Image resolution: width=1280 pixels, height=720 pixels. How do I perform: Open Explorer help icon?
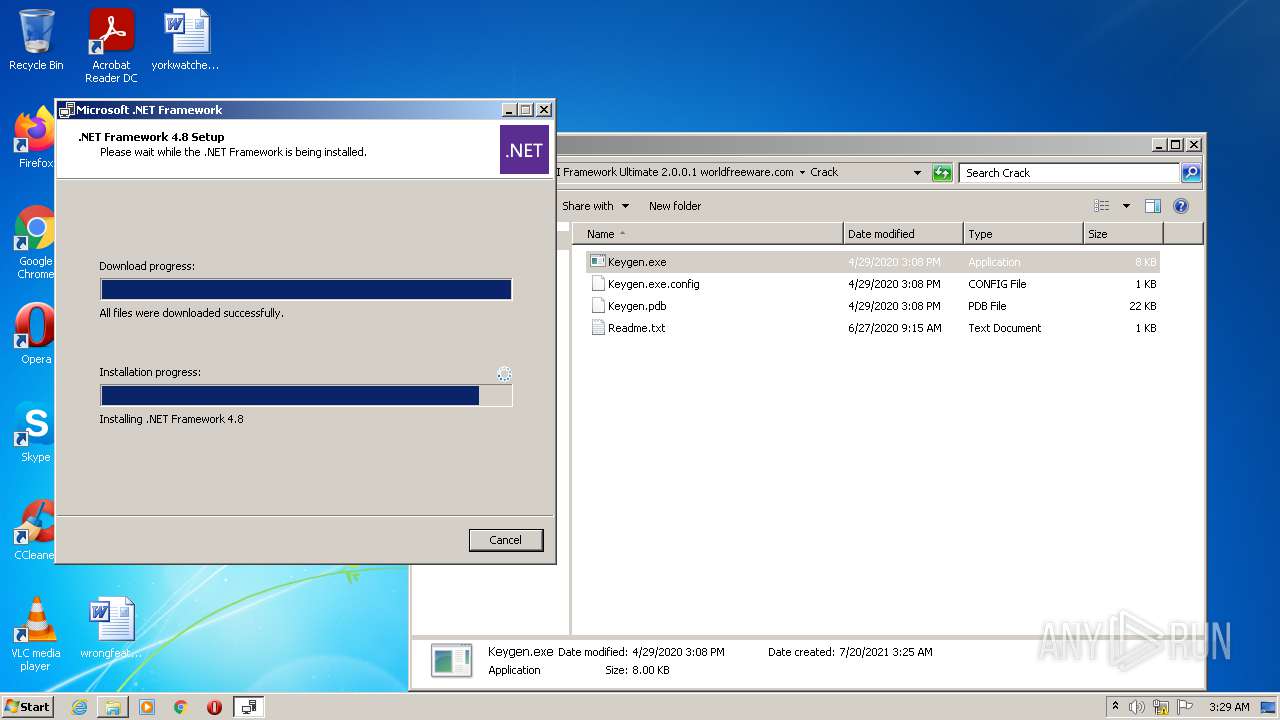[1180, 206]
